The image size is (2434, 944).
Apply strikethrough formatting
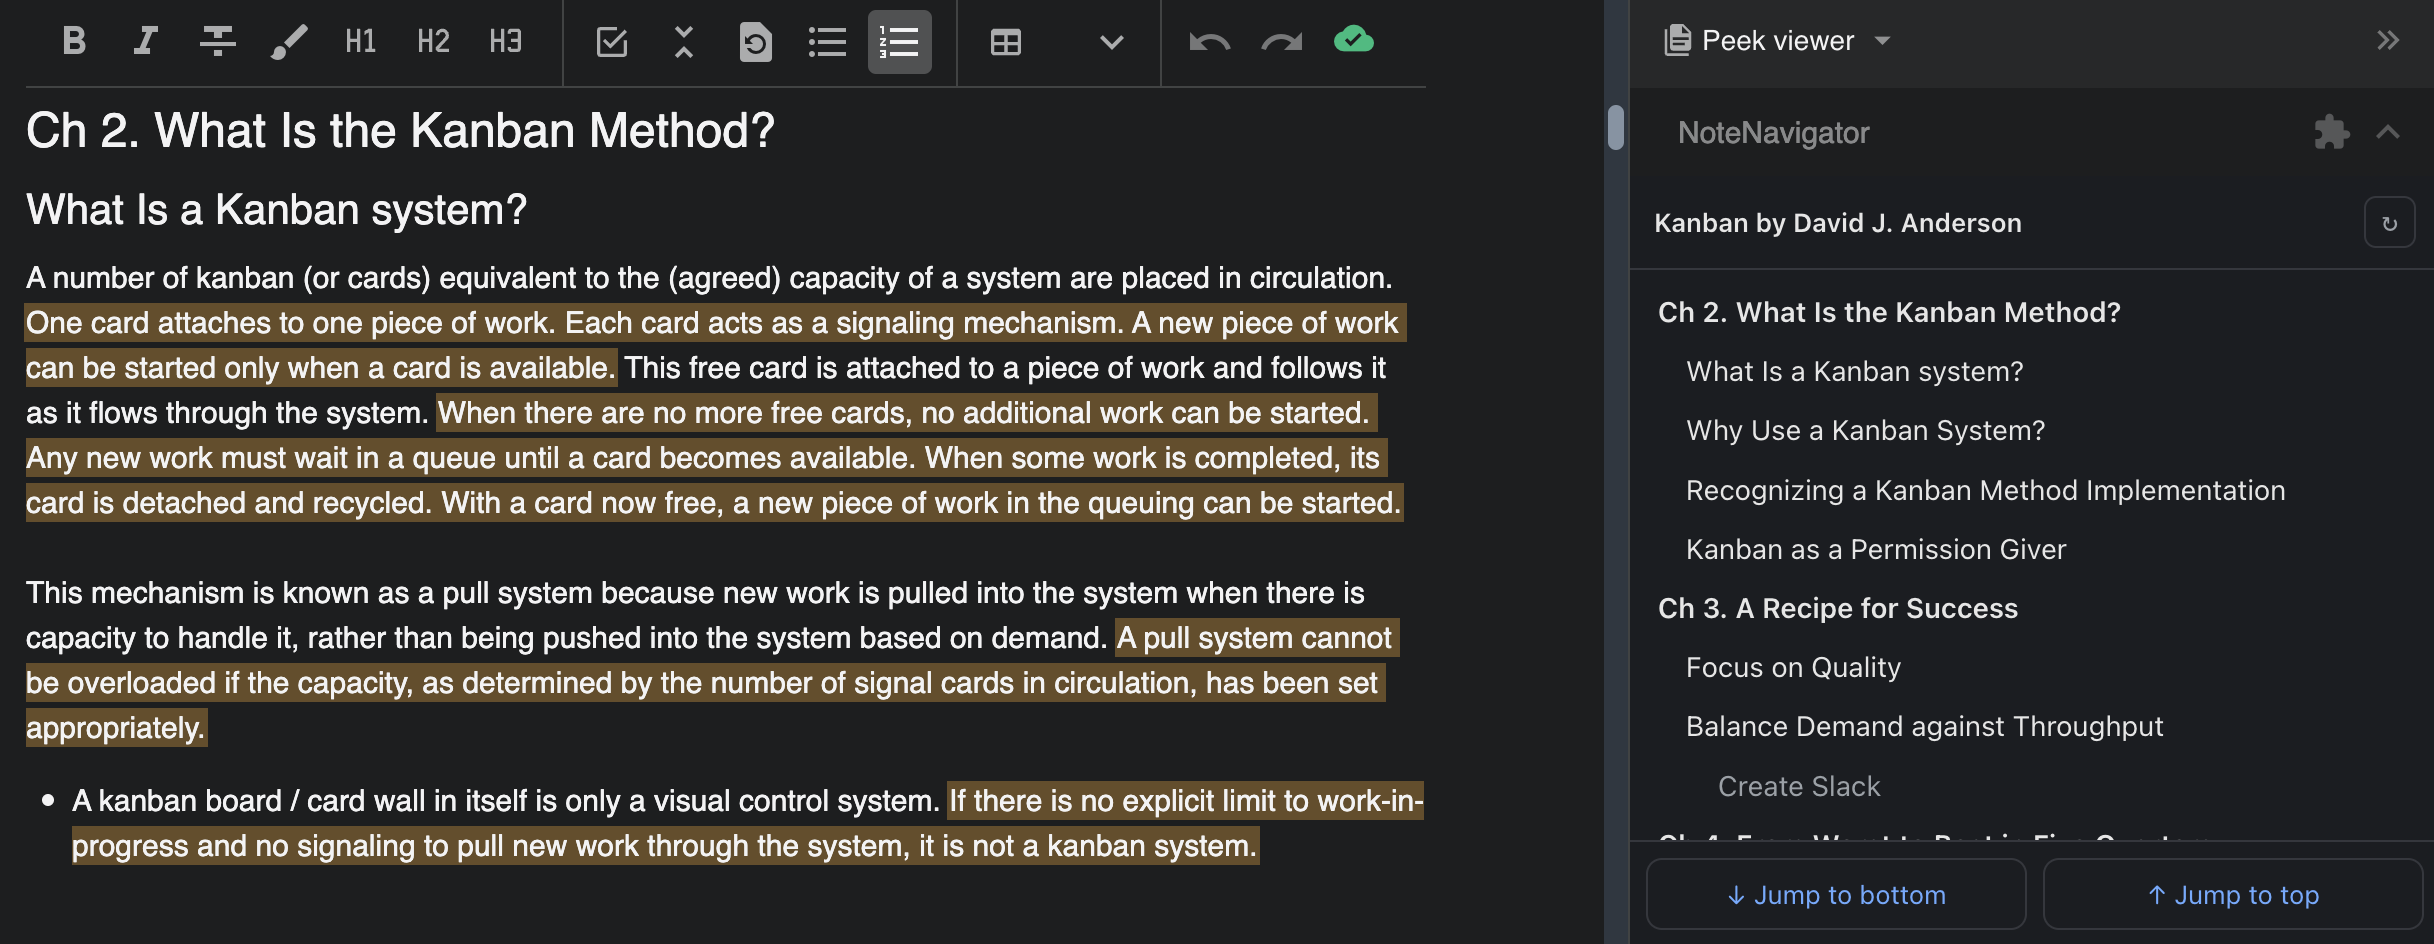(217, 41)
